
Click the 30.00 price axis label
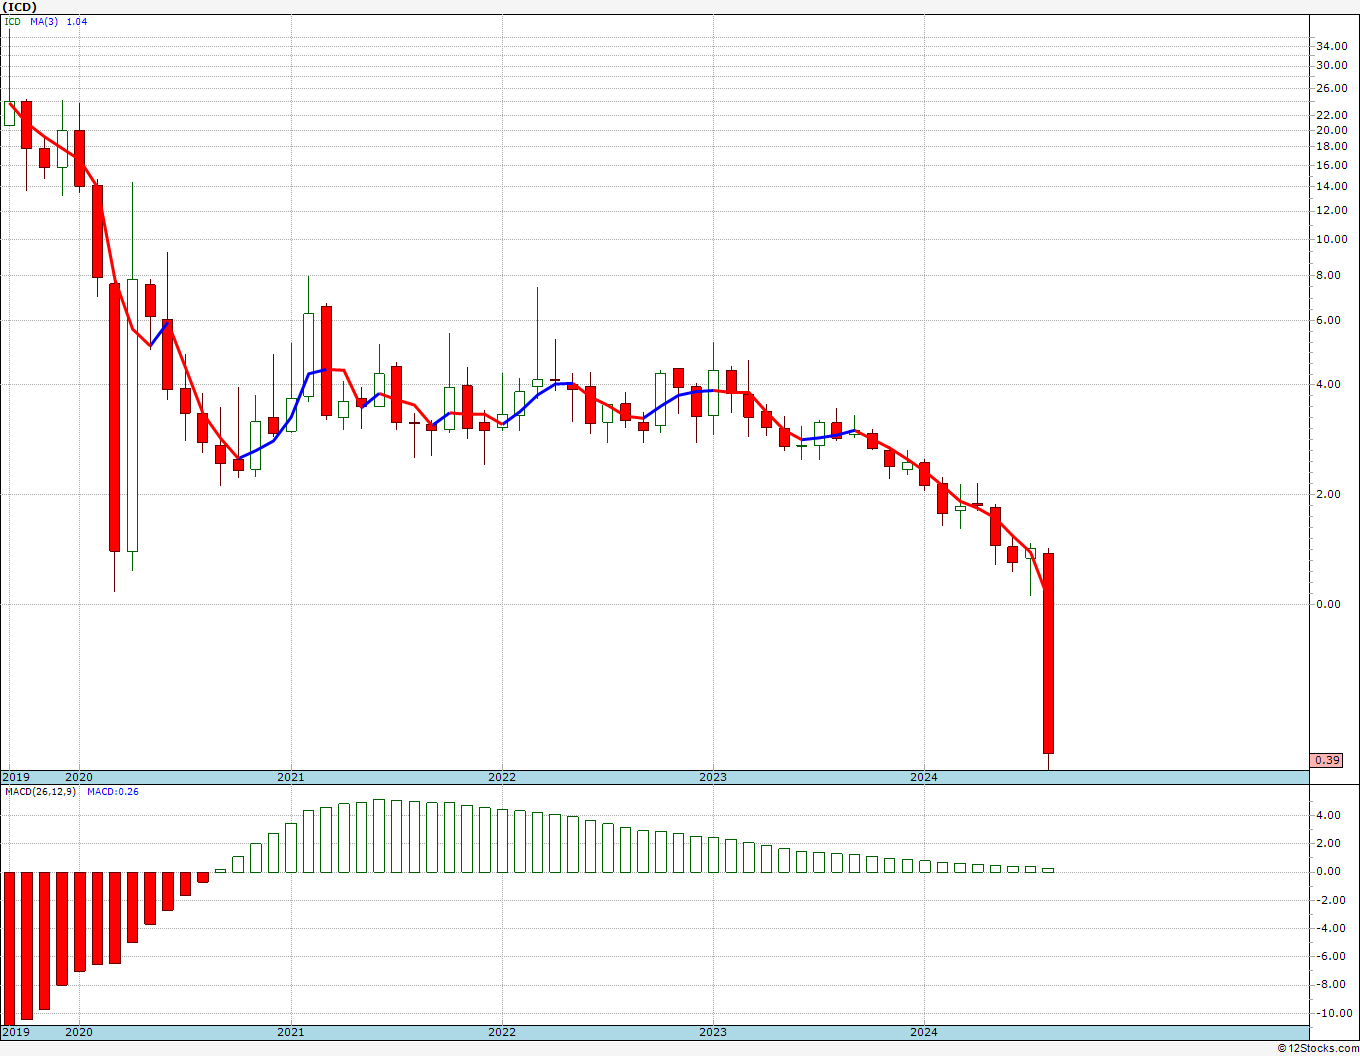click(x=1331, y=65)
